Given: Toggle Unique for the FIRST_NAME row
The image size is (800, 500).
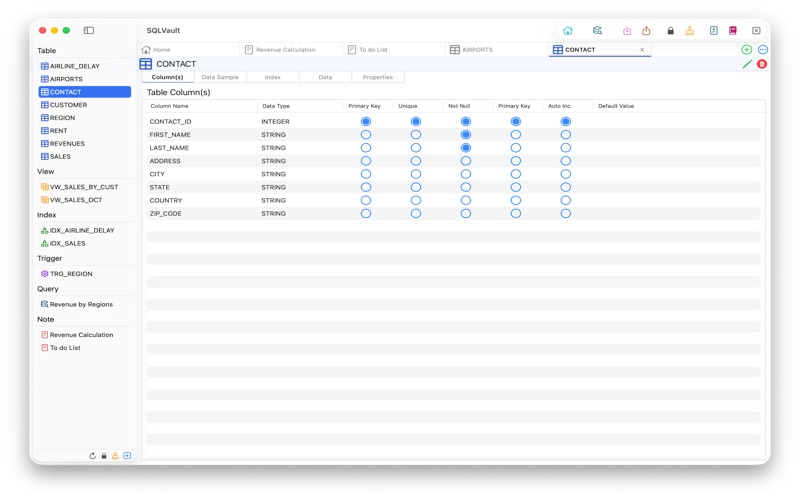Looking at the screenshot, I should 416,135.
